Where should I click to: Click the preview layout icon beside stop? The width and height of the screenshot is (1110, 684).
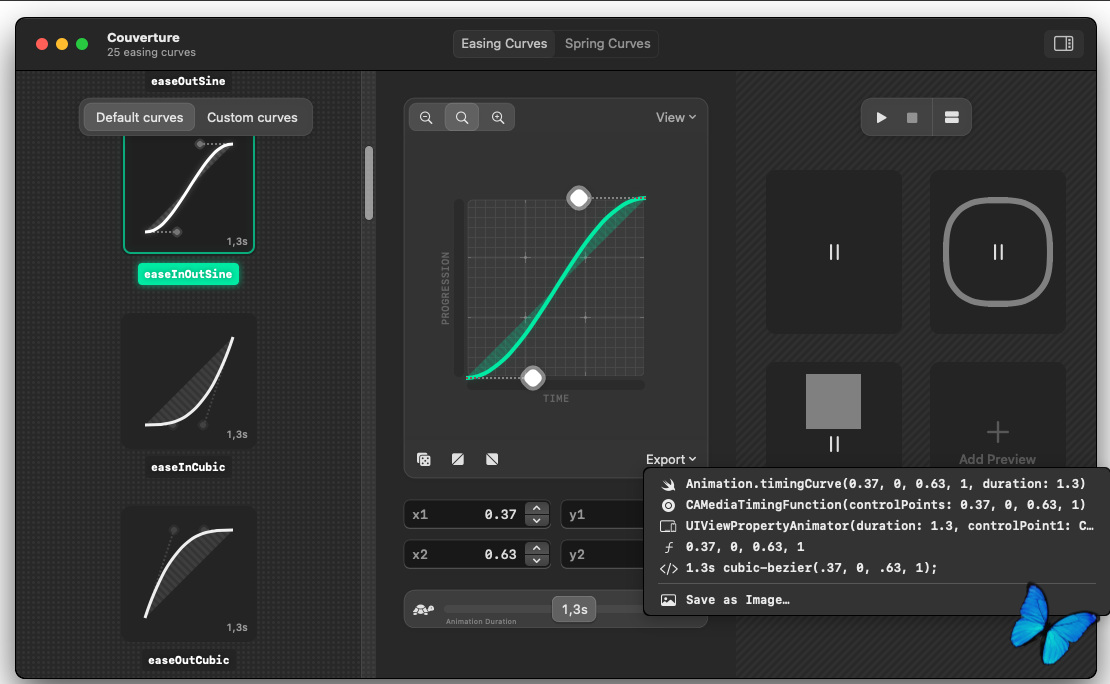(951, 118)
